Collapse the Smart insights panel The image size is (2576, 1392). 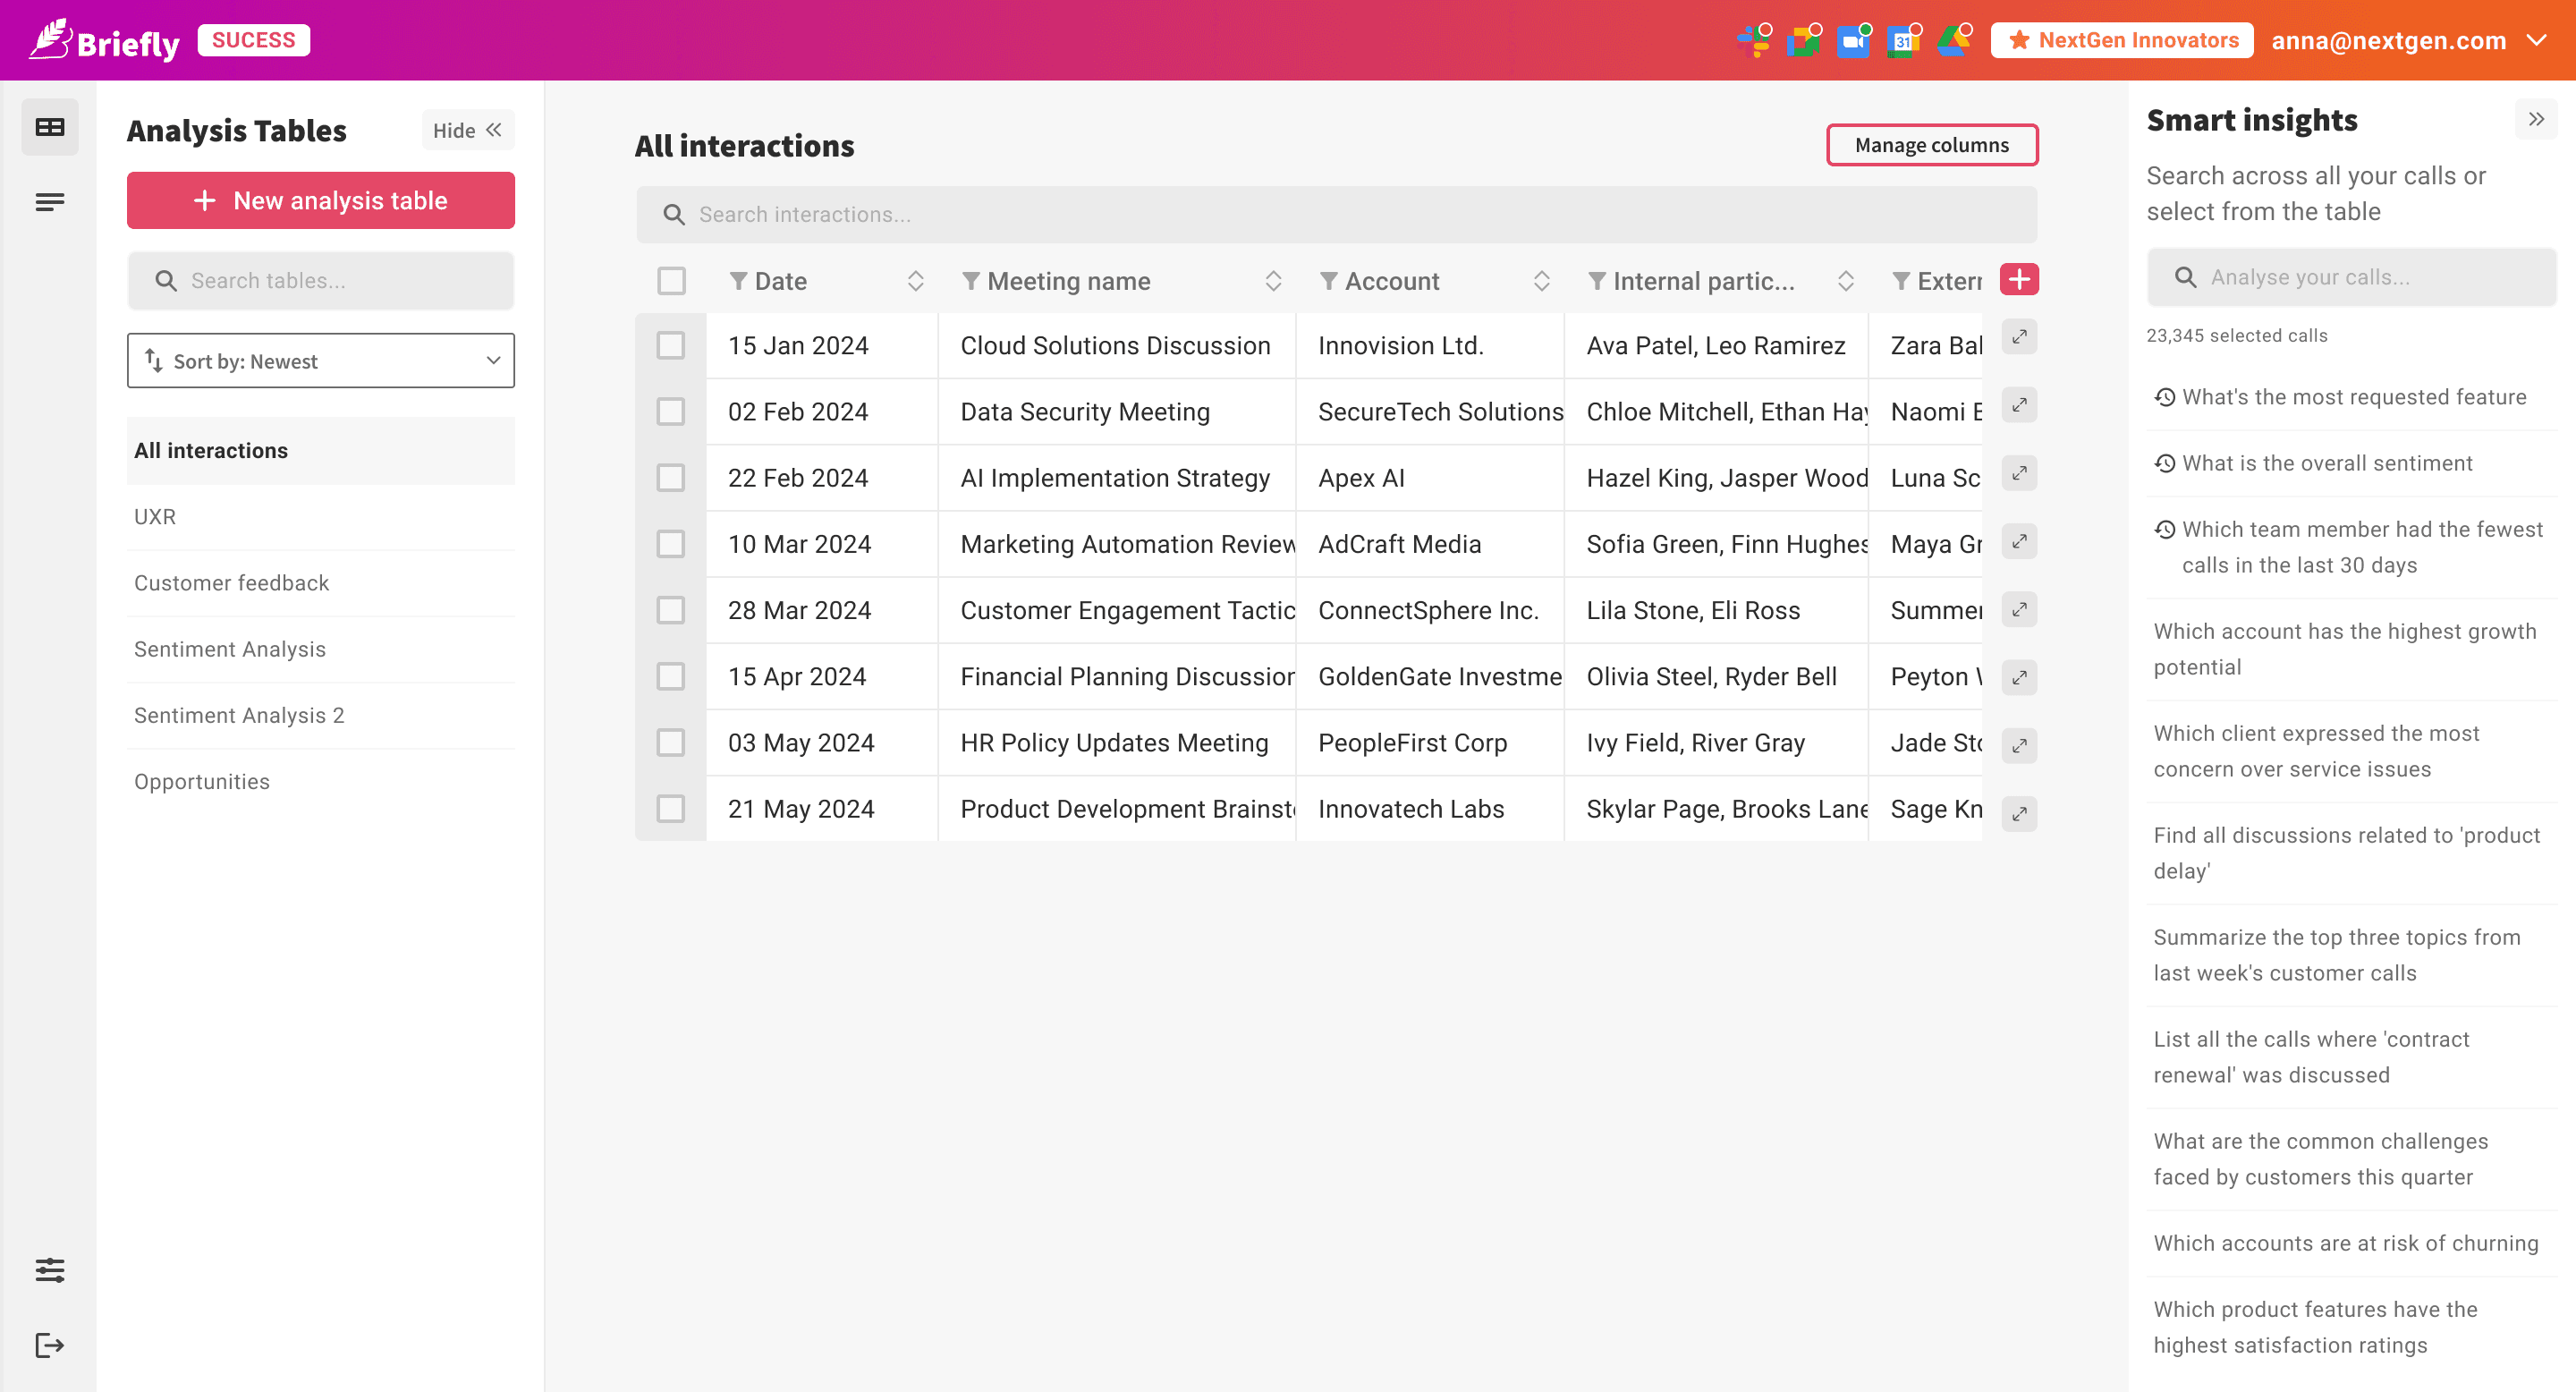2535,120
